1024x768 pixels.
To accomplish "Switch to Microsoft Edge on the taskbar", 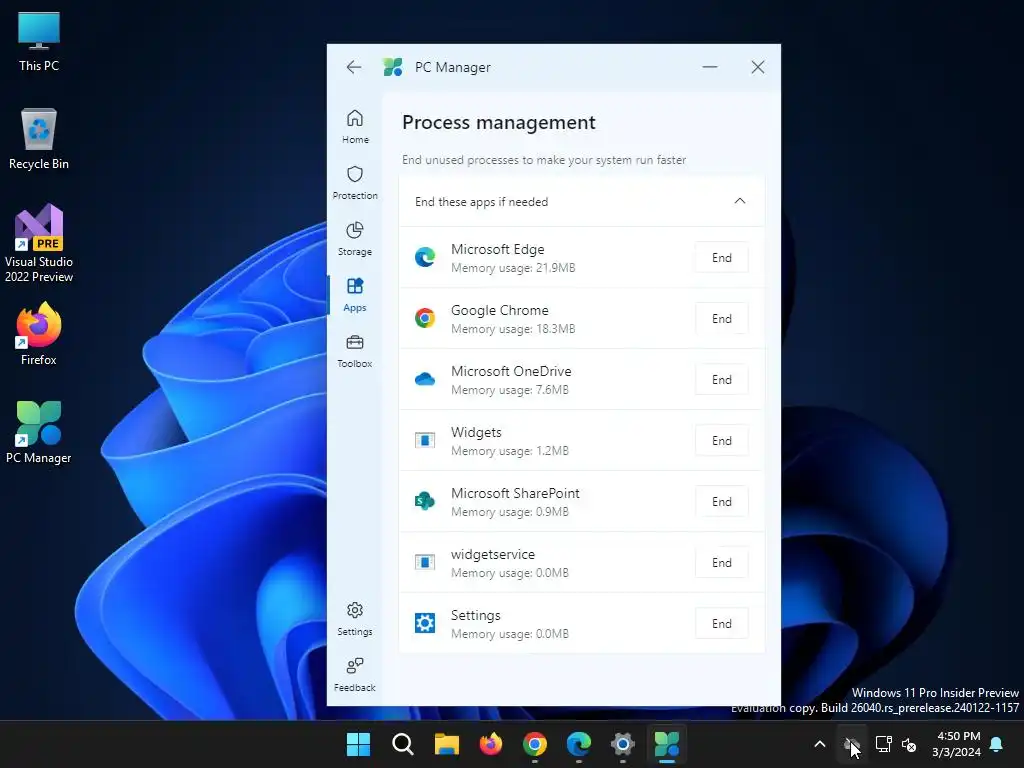I will point(579,744).
